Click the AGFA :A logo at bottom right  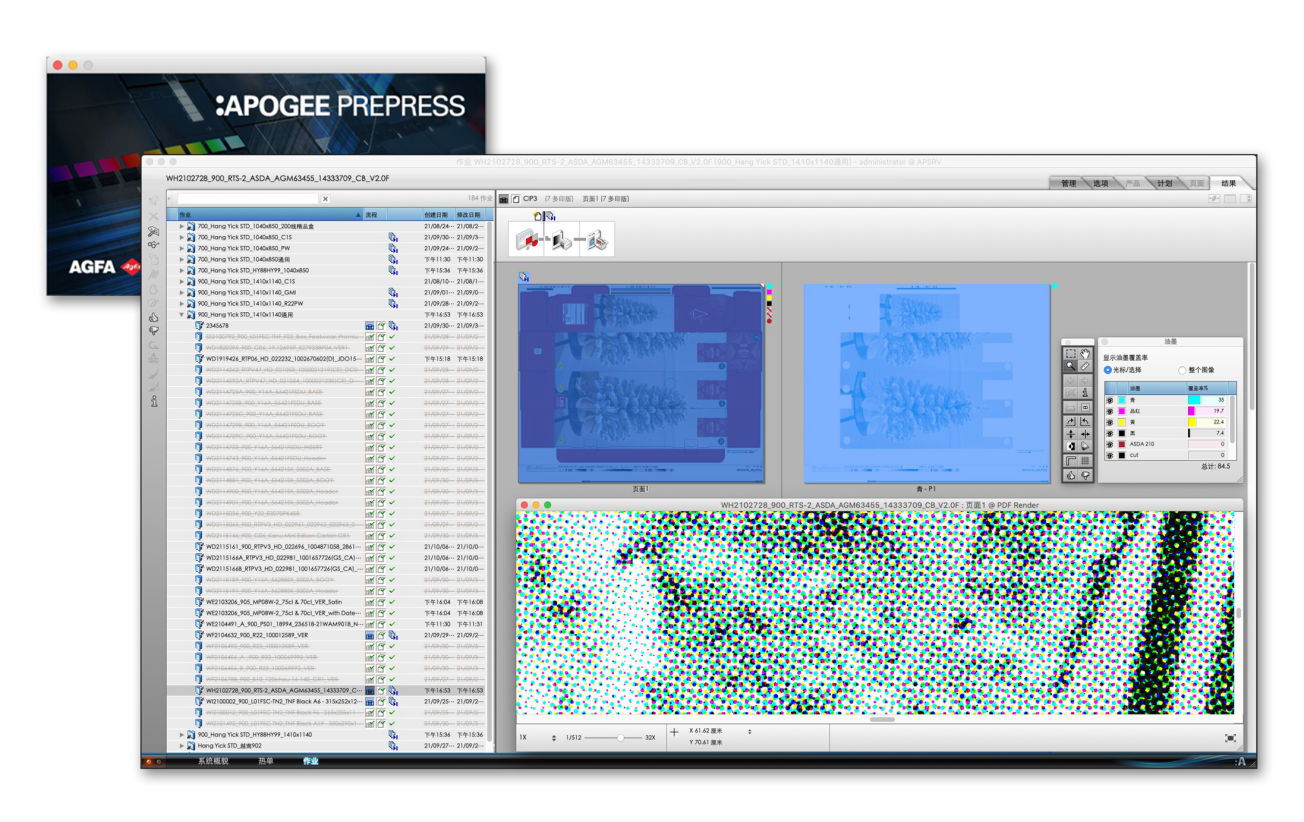coord(1241,762)
